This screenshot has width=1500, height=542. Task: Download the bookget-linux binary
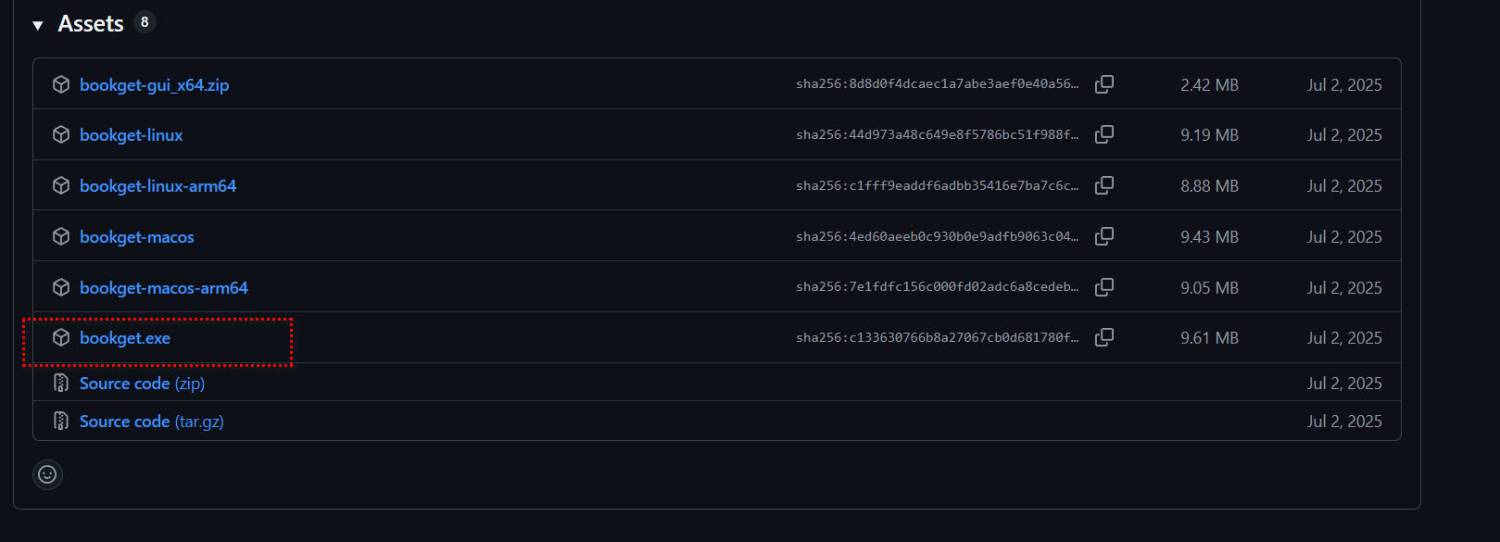tap(131, 135)
